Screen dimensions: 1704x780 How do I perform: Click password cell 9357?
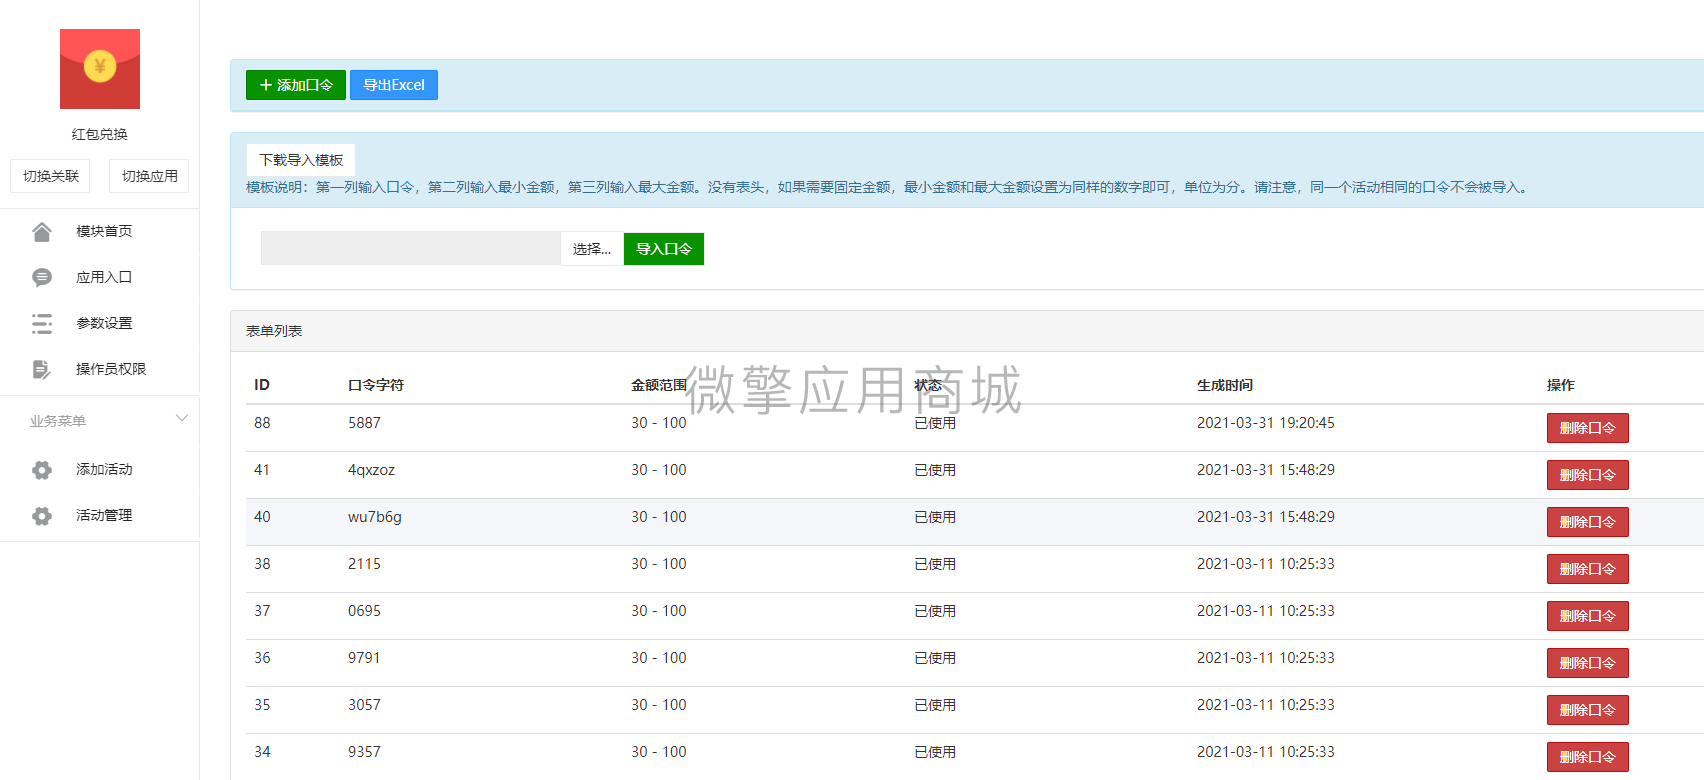pyautogui.click(x=364, y=752)
